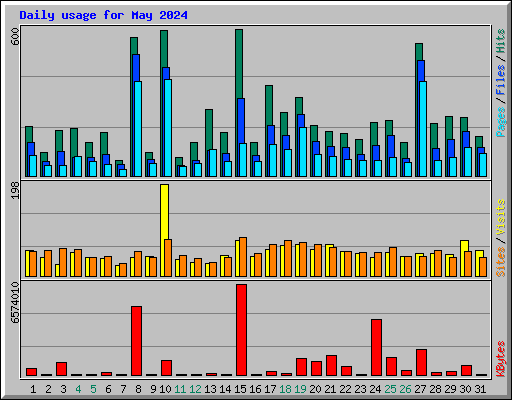Click day label '9' on the x-axis
Screen dimensions: 512x400
pos(153,389)
